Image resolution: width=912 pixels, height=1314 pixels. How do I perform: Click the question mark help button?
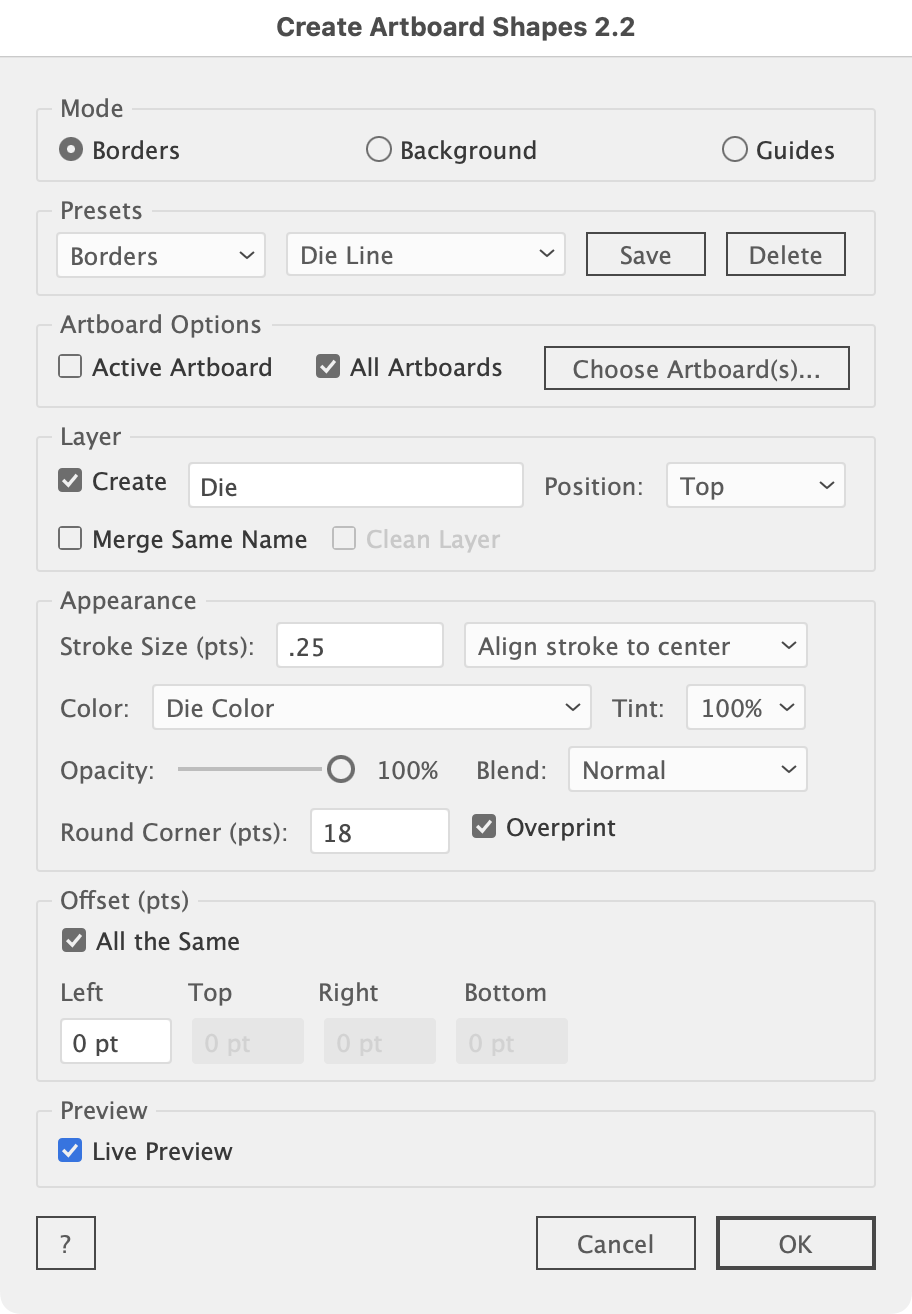[x=66, y=1244]
